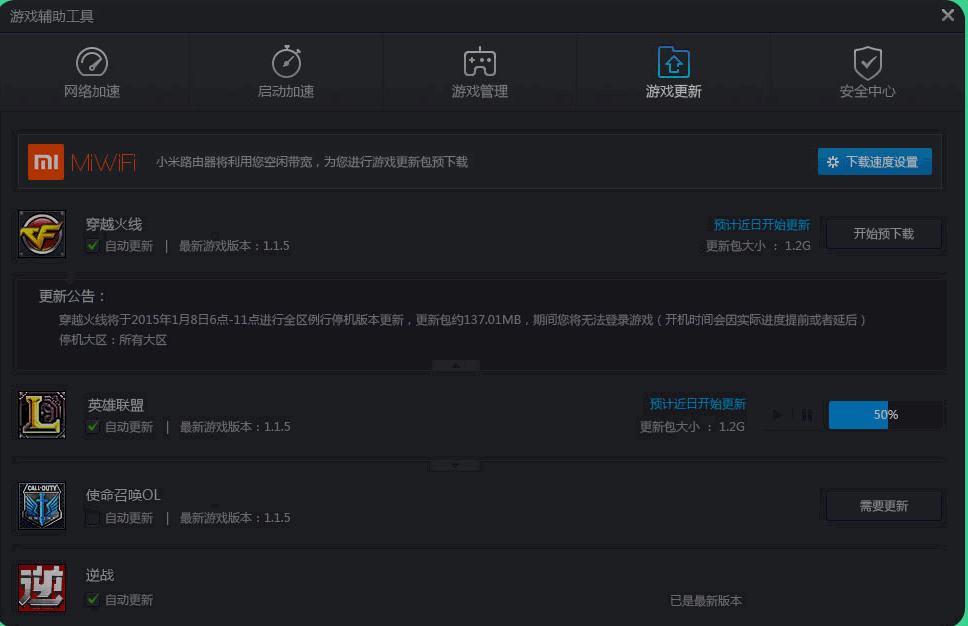Viewport: 968px width, 626px height.
Task: Close the 游戏辅助工具 window
Action: (x=948, y=15)
